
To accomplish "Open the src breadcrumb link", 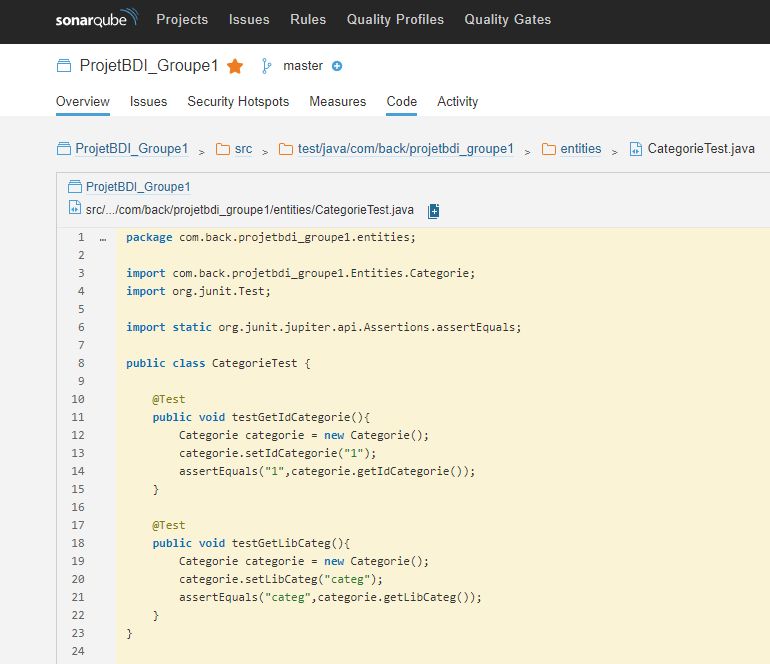I will point(244,149).
